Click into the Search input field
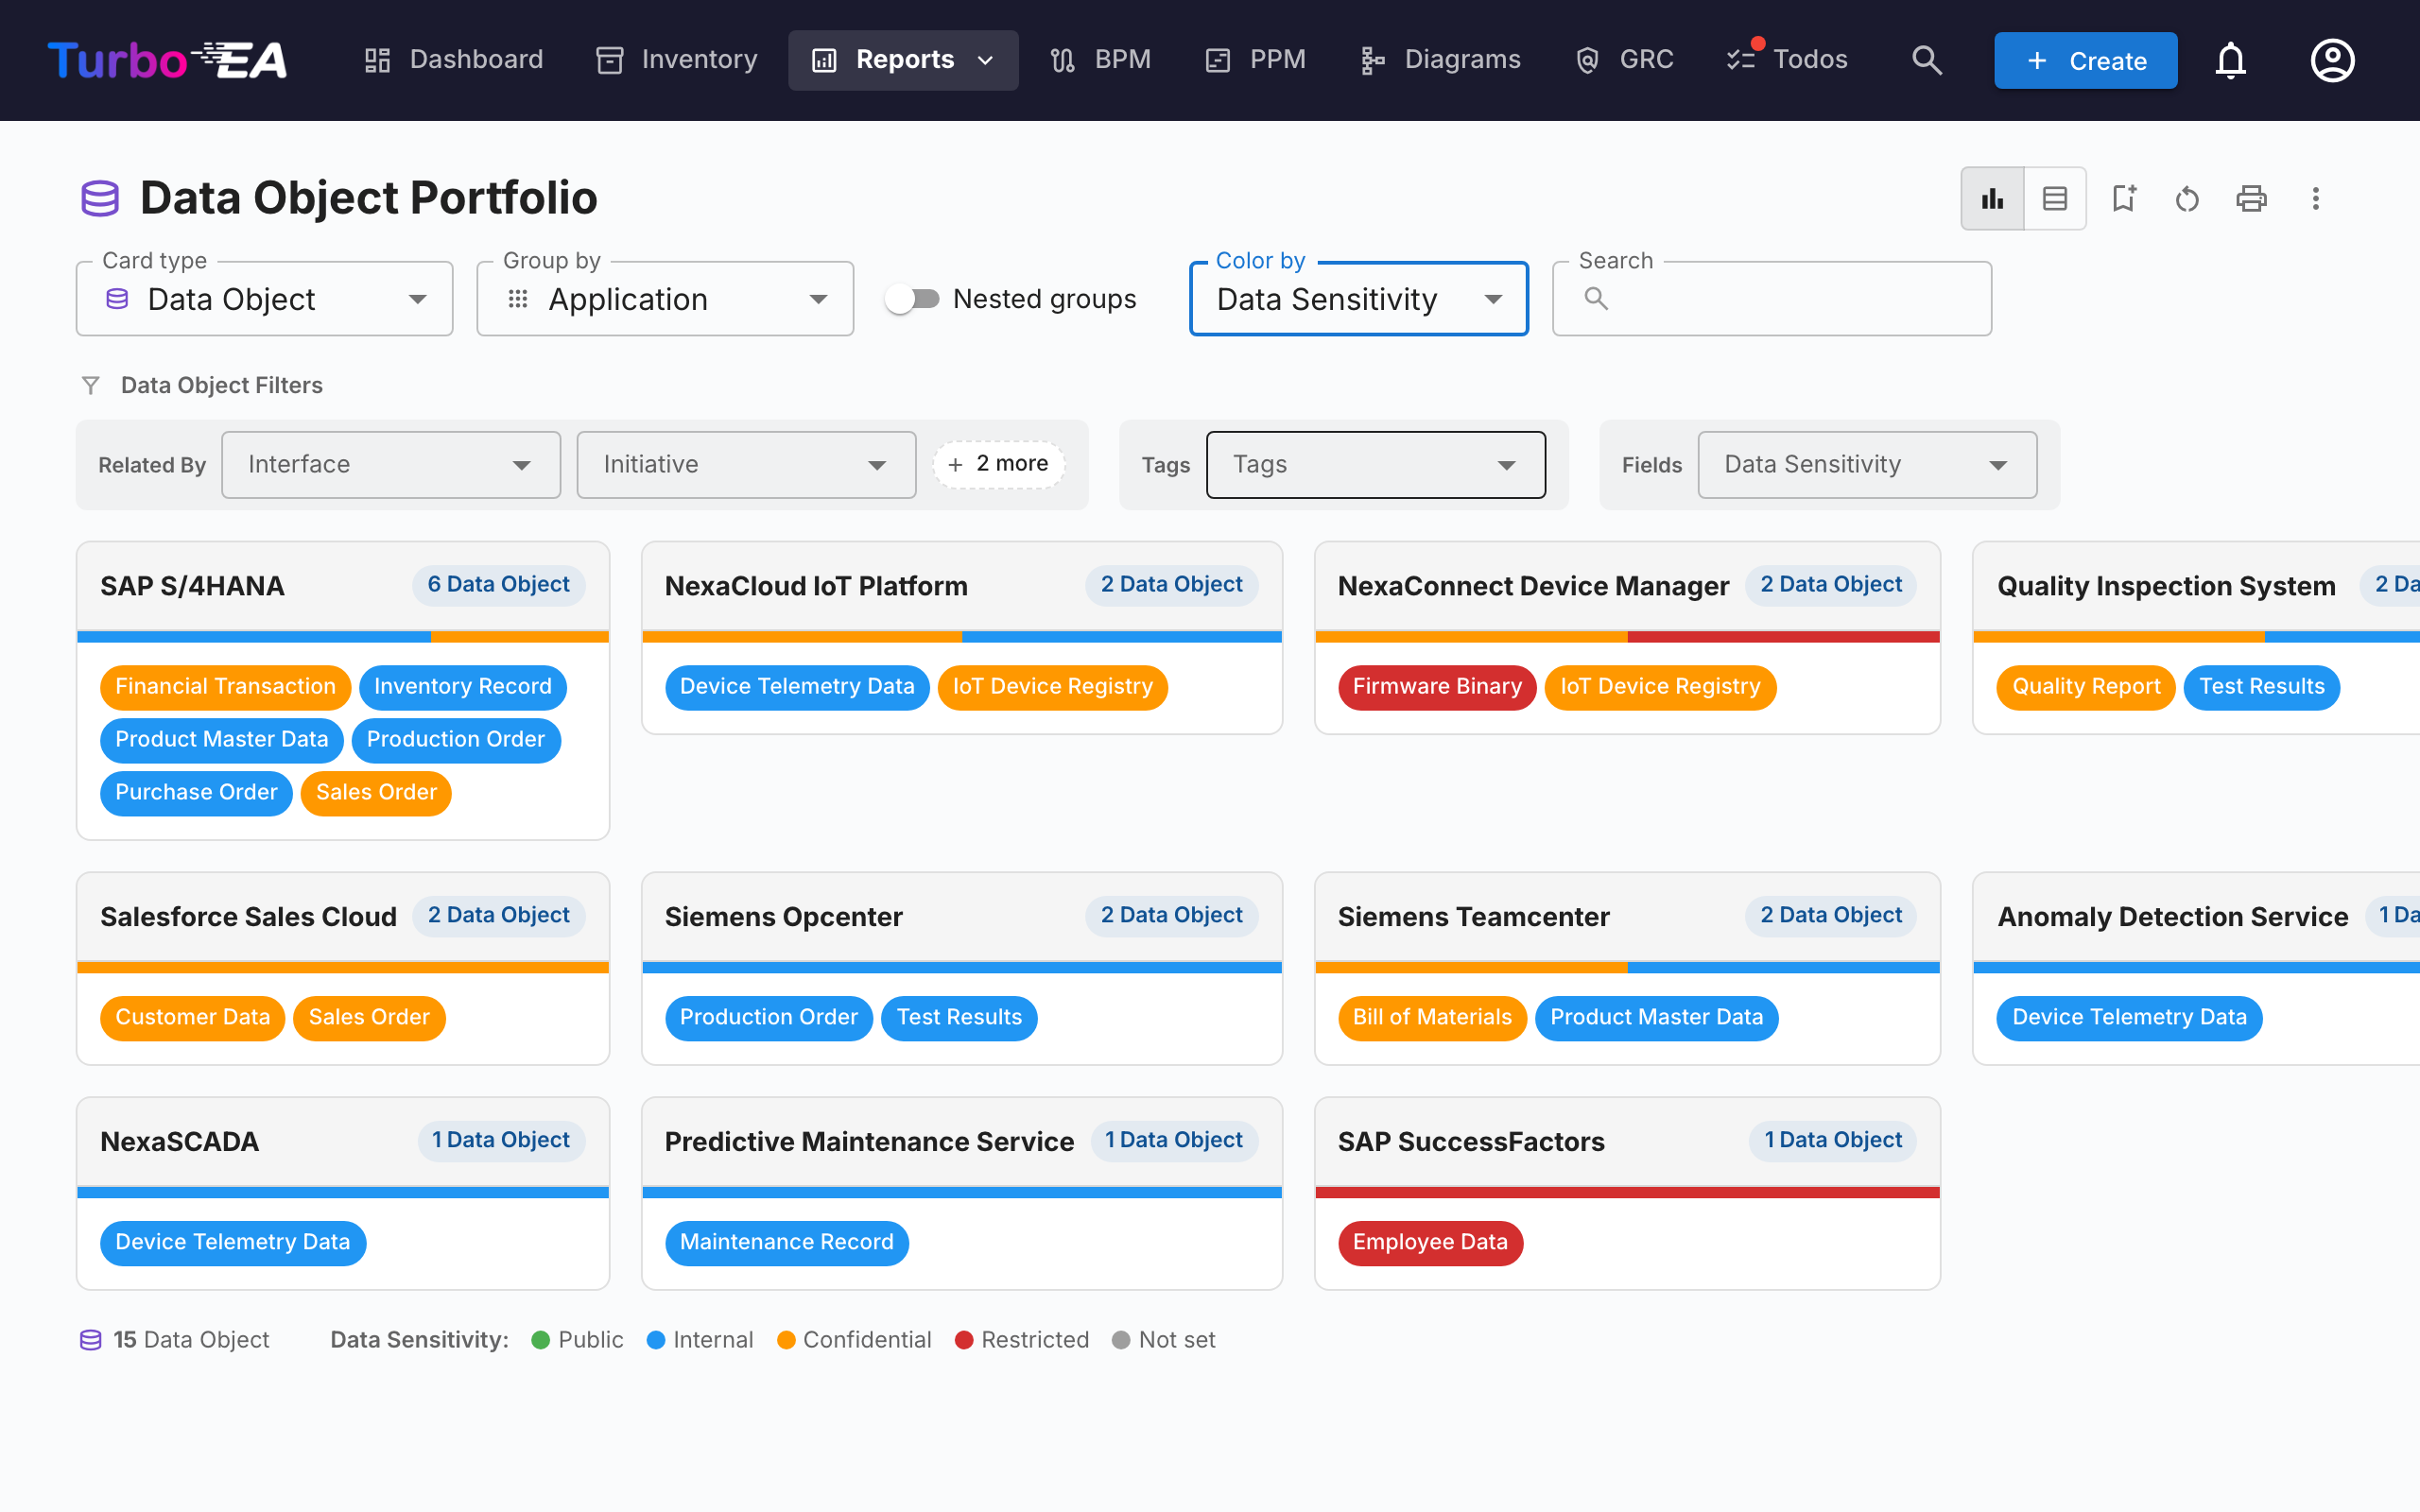Screen dimensions: 2420x1512 1771,299
